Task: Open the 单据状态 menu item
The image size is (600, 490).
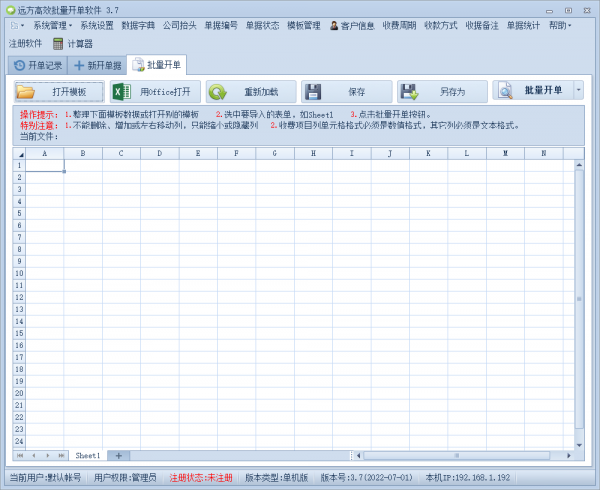Action: (x=262, y=26)
